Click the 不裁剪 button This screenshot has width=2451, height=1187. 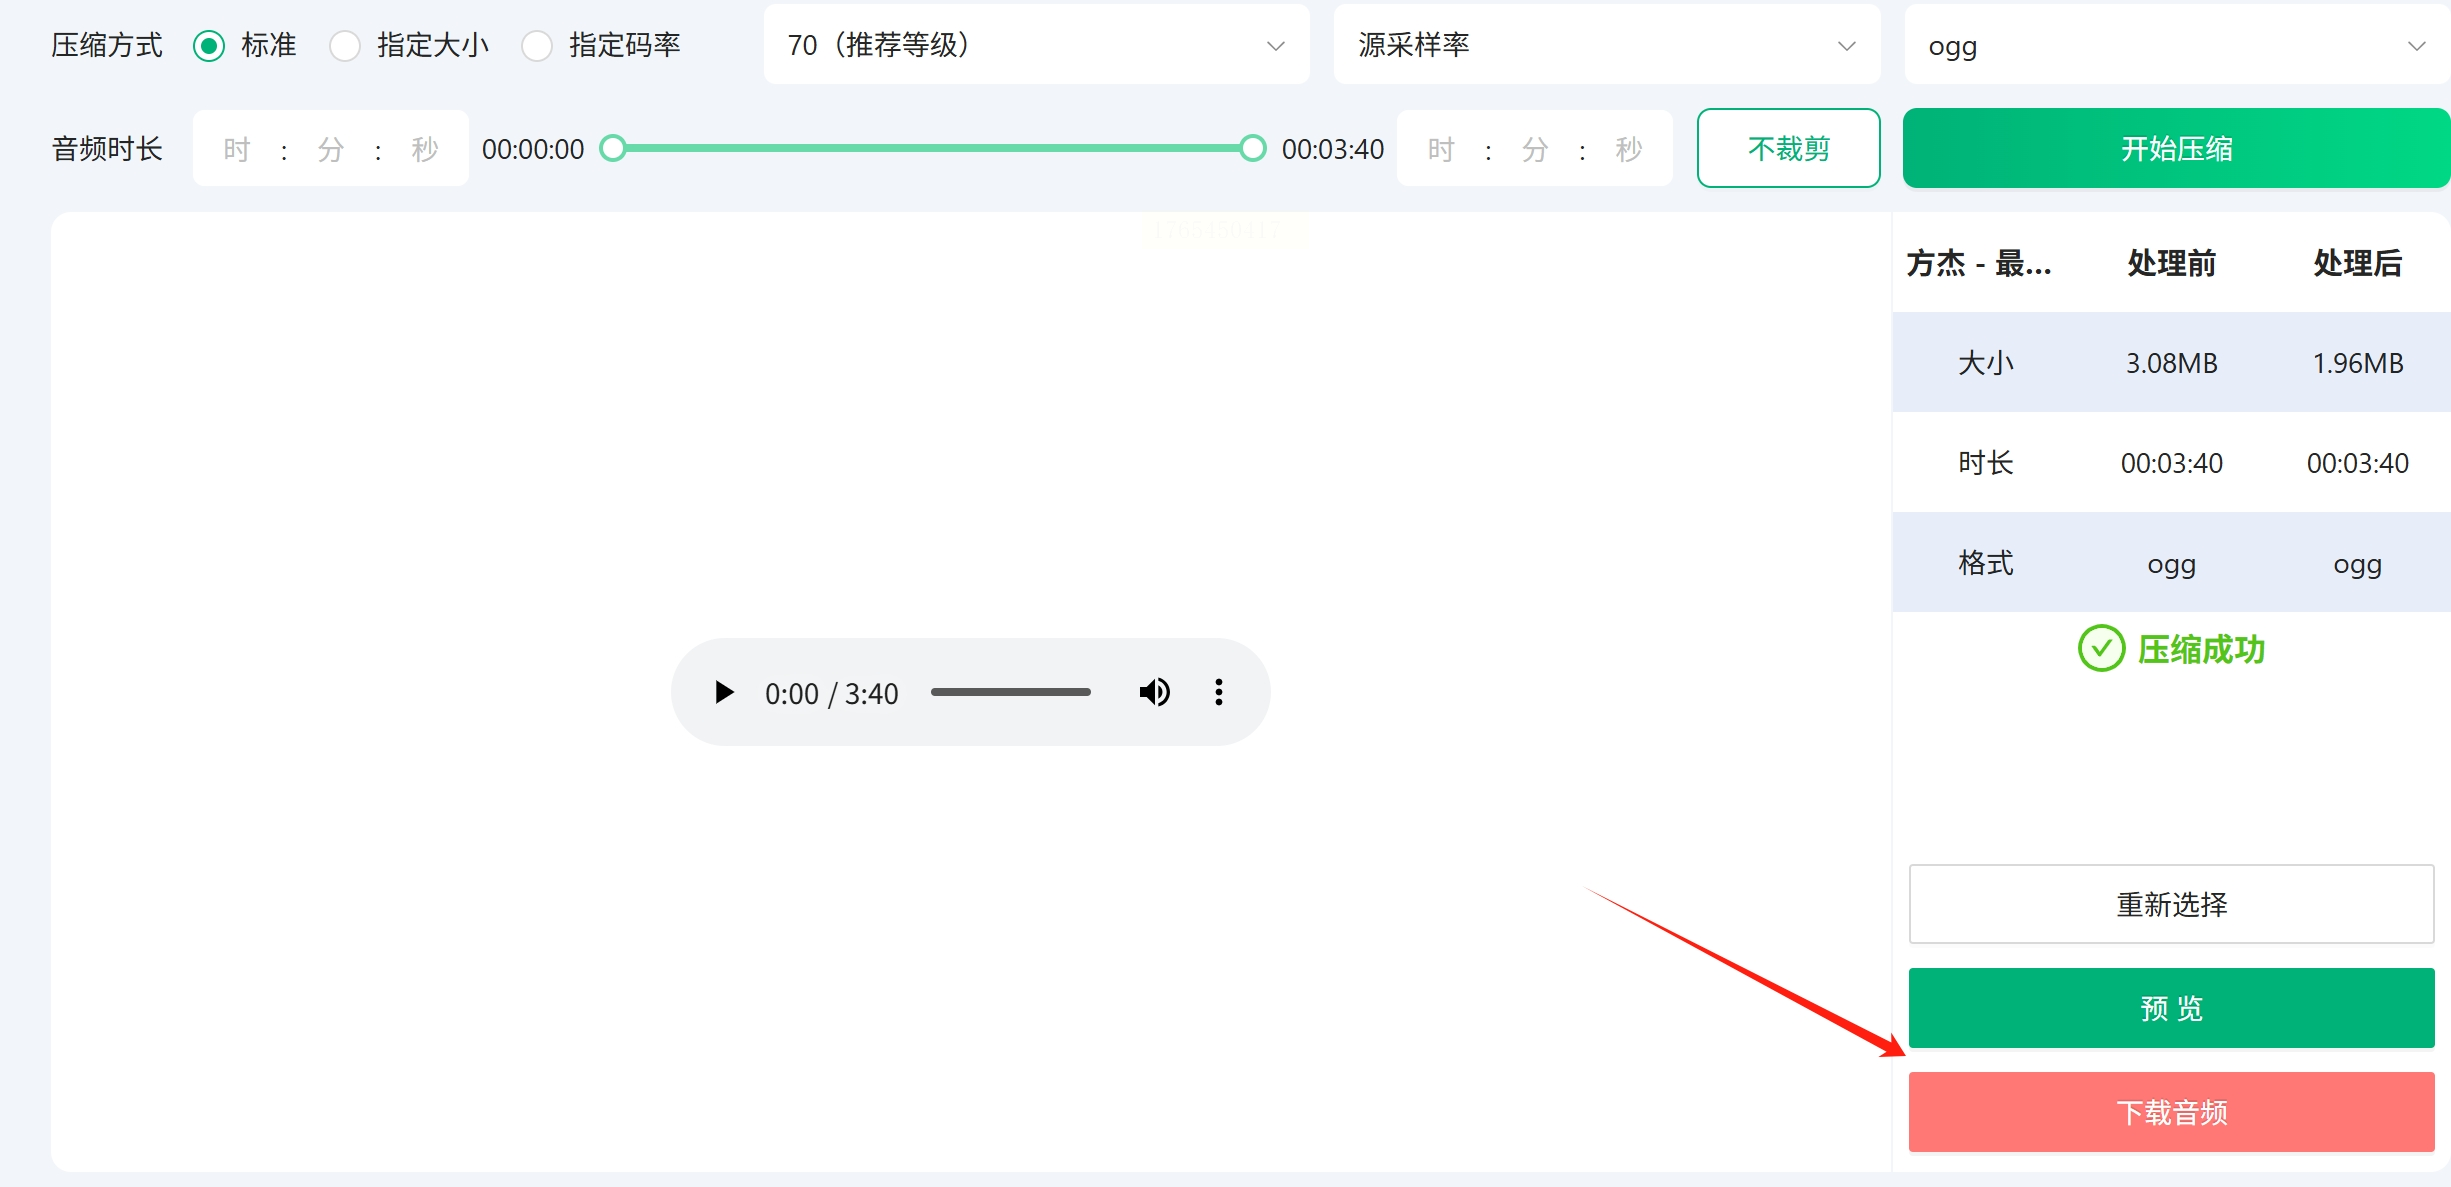tap(1788, 149)
